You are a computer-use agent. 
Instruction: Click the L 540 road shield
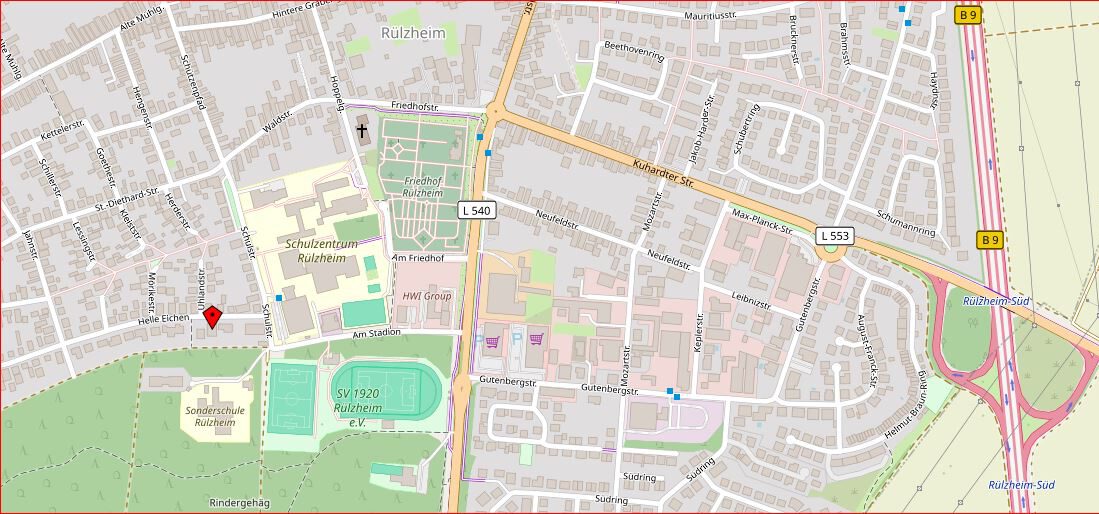pos(476,210)
